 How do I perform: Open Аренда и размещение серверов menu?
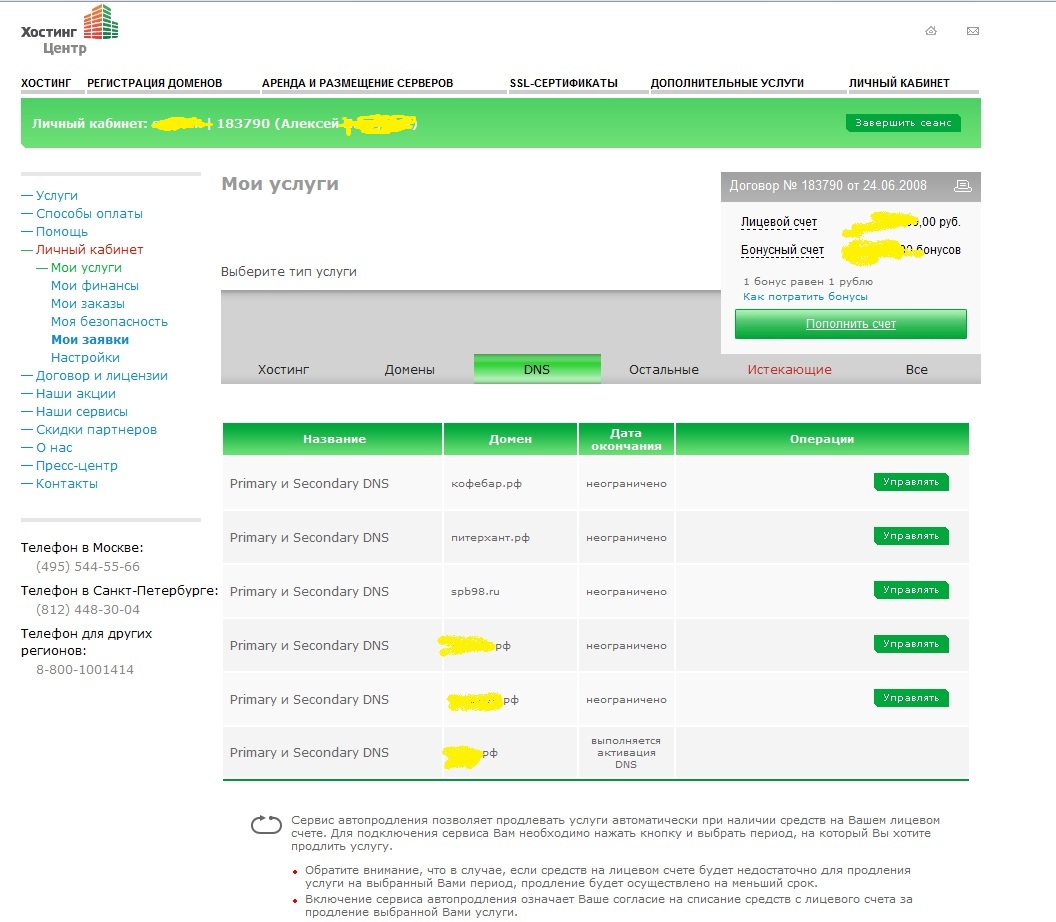point(357,83)
